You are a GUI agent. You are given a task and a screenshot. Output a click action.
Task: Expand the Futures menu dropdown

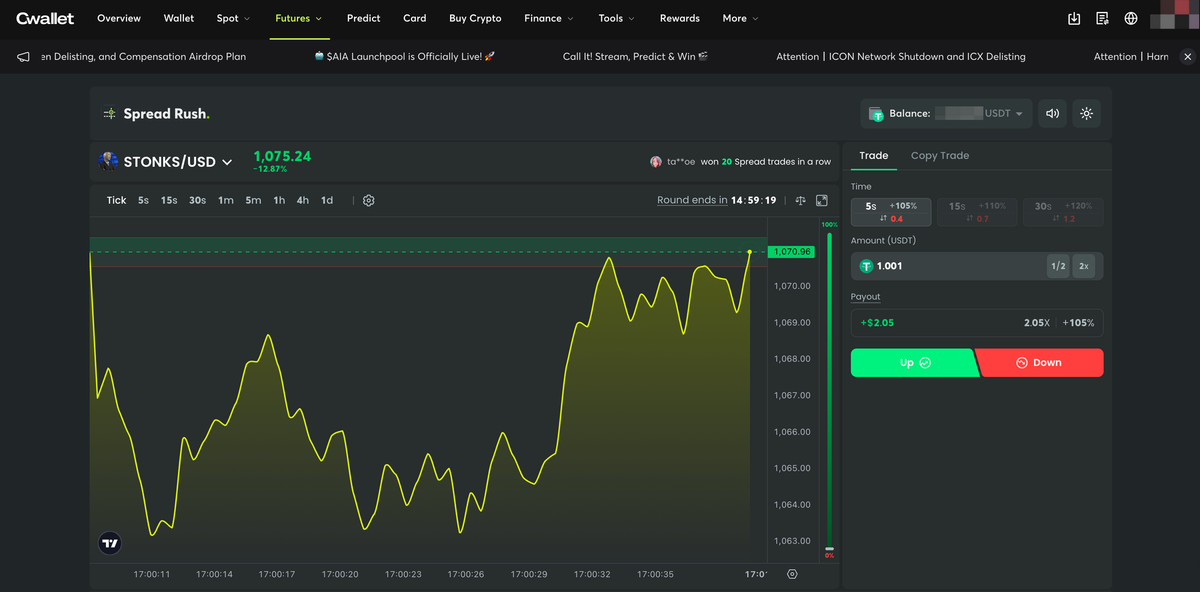(299, 18)
